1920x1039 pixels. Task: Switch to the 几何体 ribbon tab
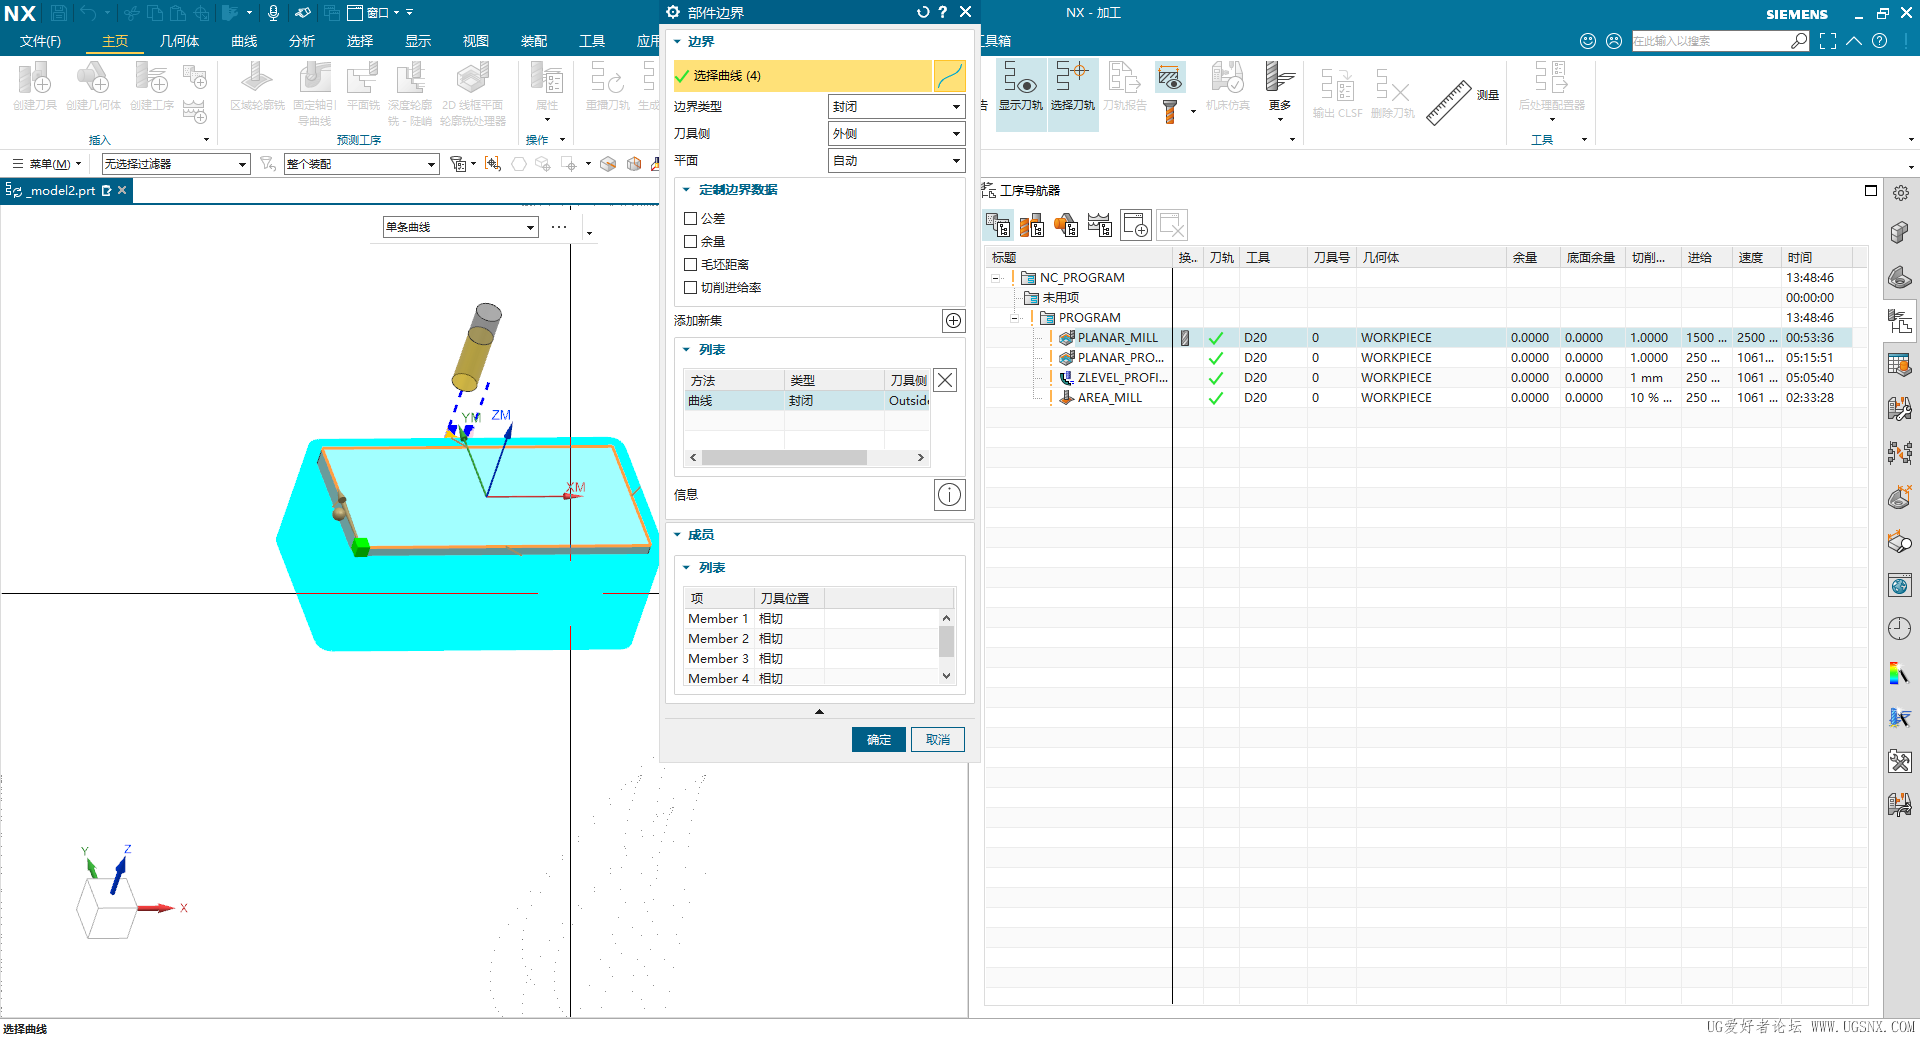pyautogui.click(x=180, y=41)
